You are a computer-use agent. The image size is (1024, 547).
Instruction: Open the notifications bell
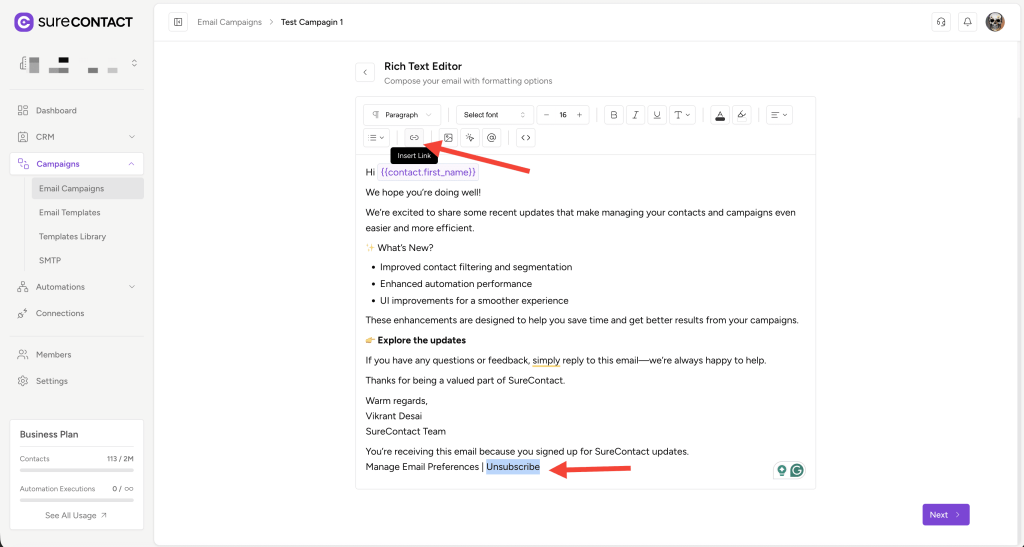(x=967, y=22)
